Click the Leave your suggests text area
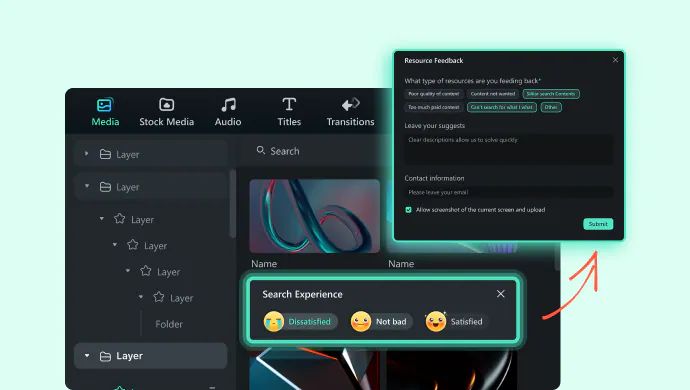Screen dimensions: 690x390 point(508,149)
